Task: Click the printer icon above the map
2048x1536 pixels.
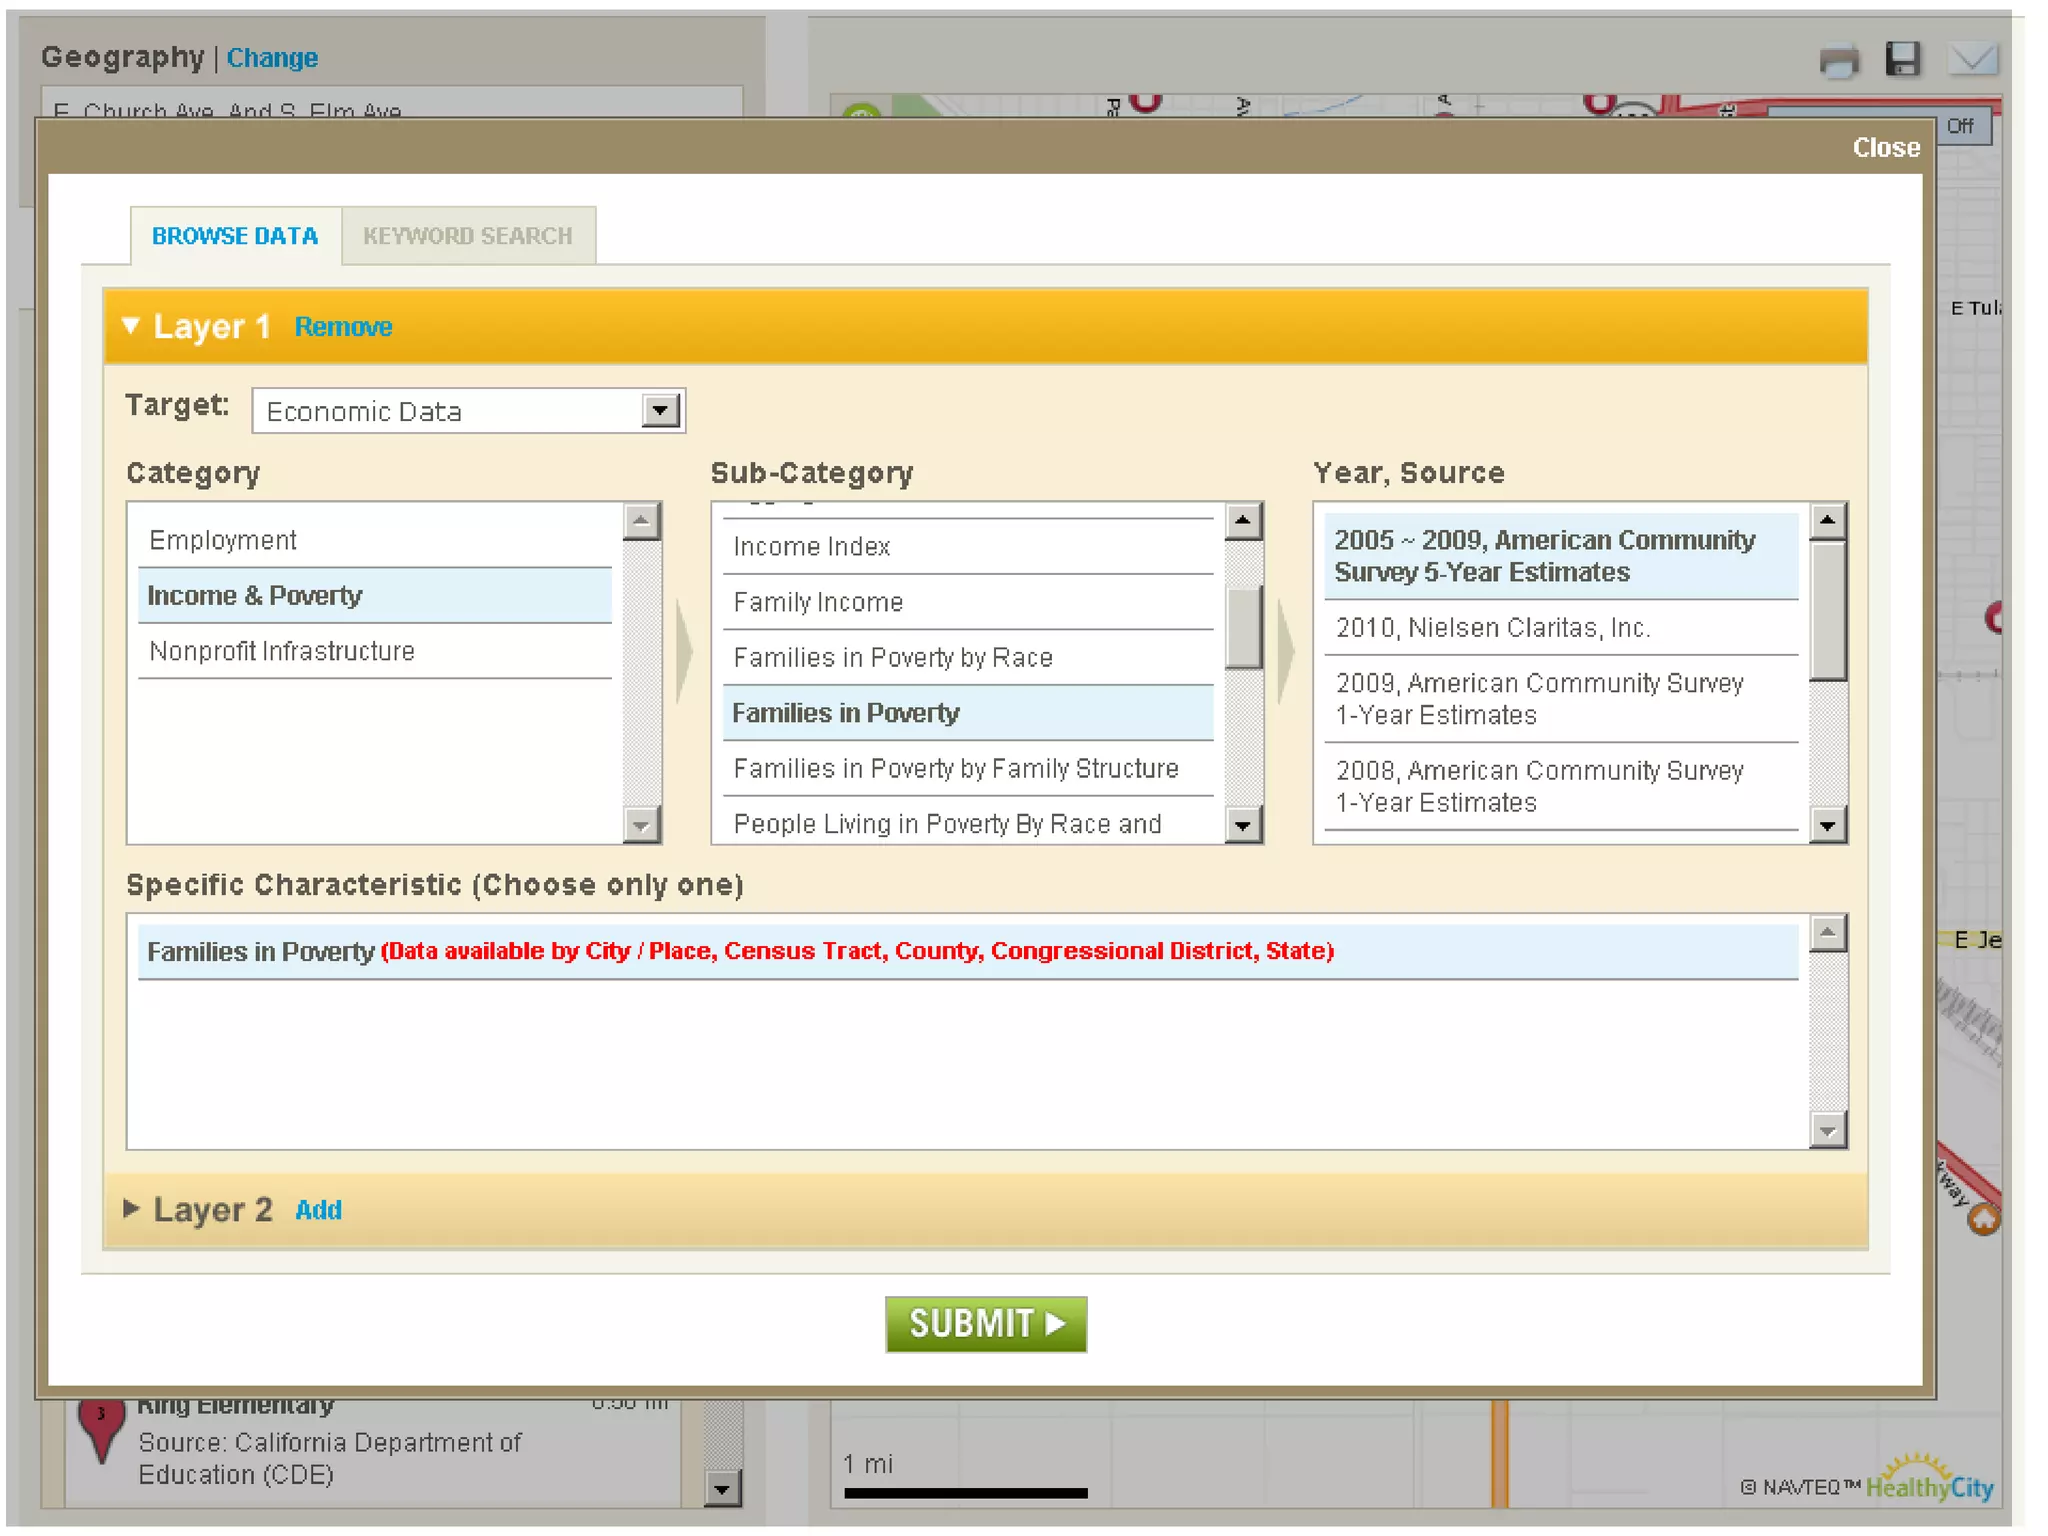Action: coord(1838,61)
